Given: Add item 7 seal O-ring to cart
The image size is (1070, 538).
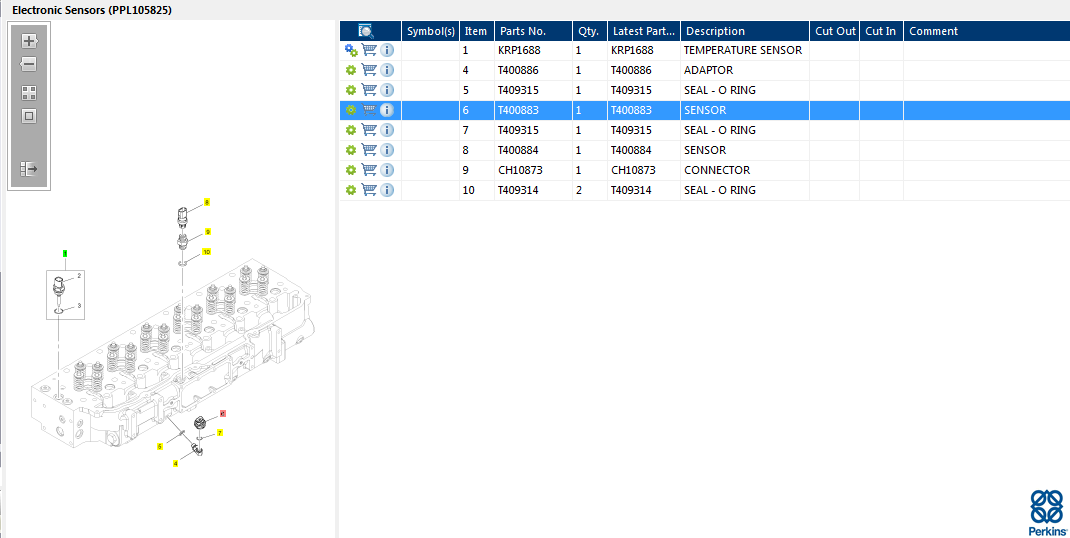Looking at the screenshot, I should coord(369,129).
